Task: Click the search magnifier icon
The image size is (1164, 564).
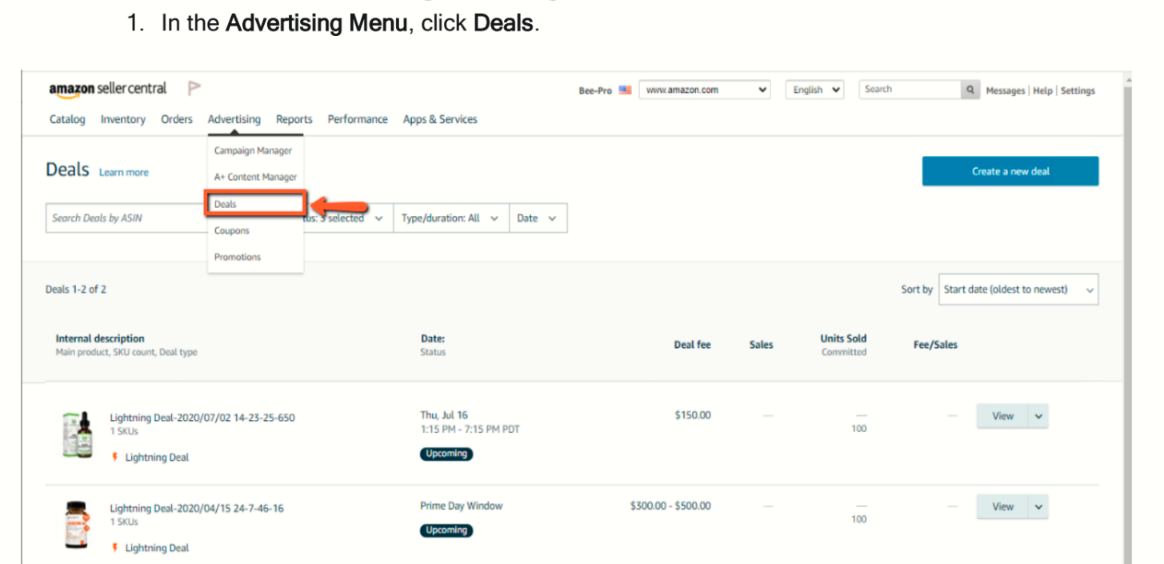Action: (x=970, y=90)
